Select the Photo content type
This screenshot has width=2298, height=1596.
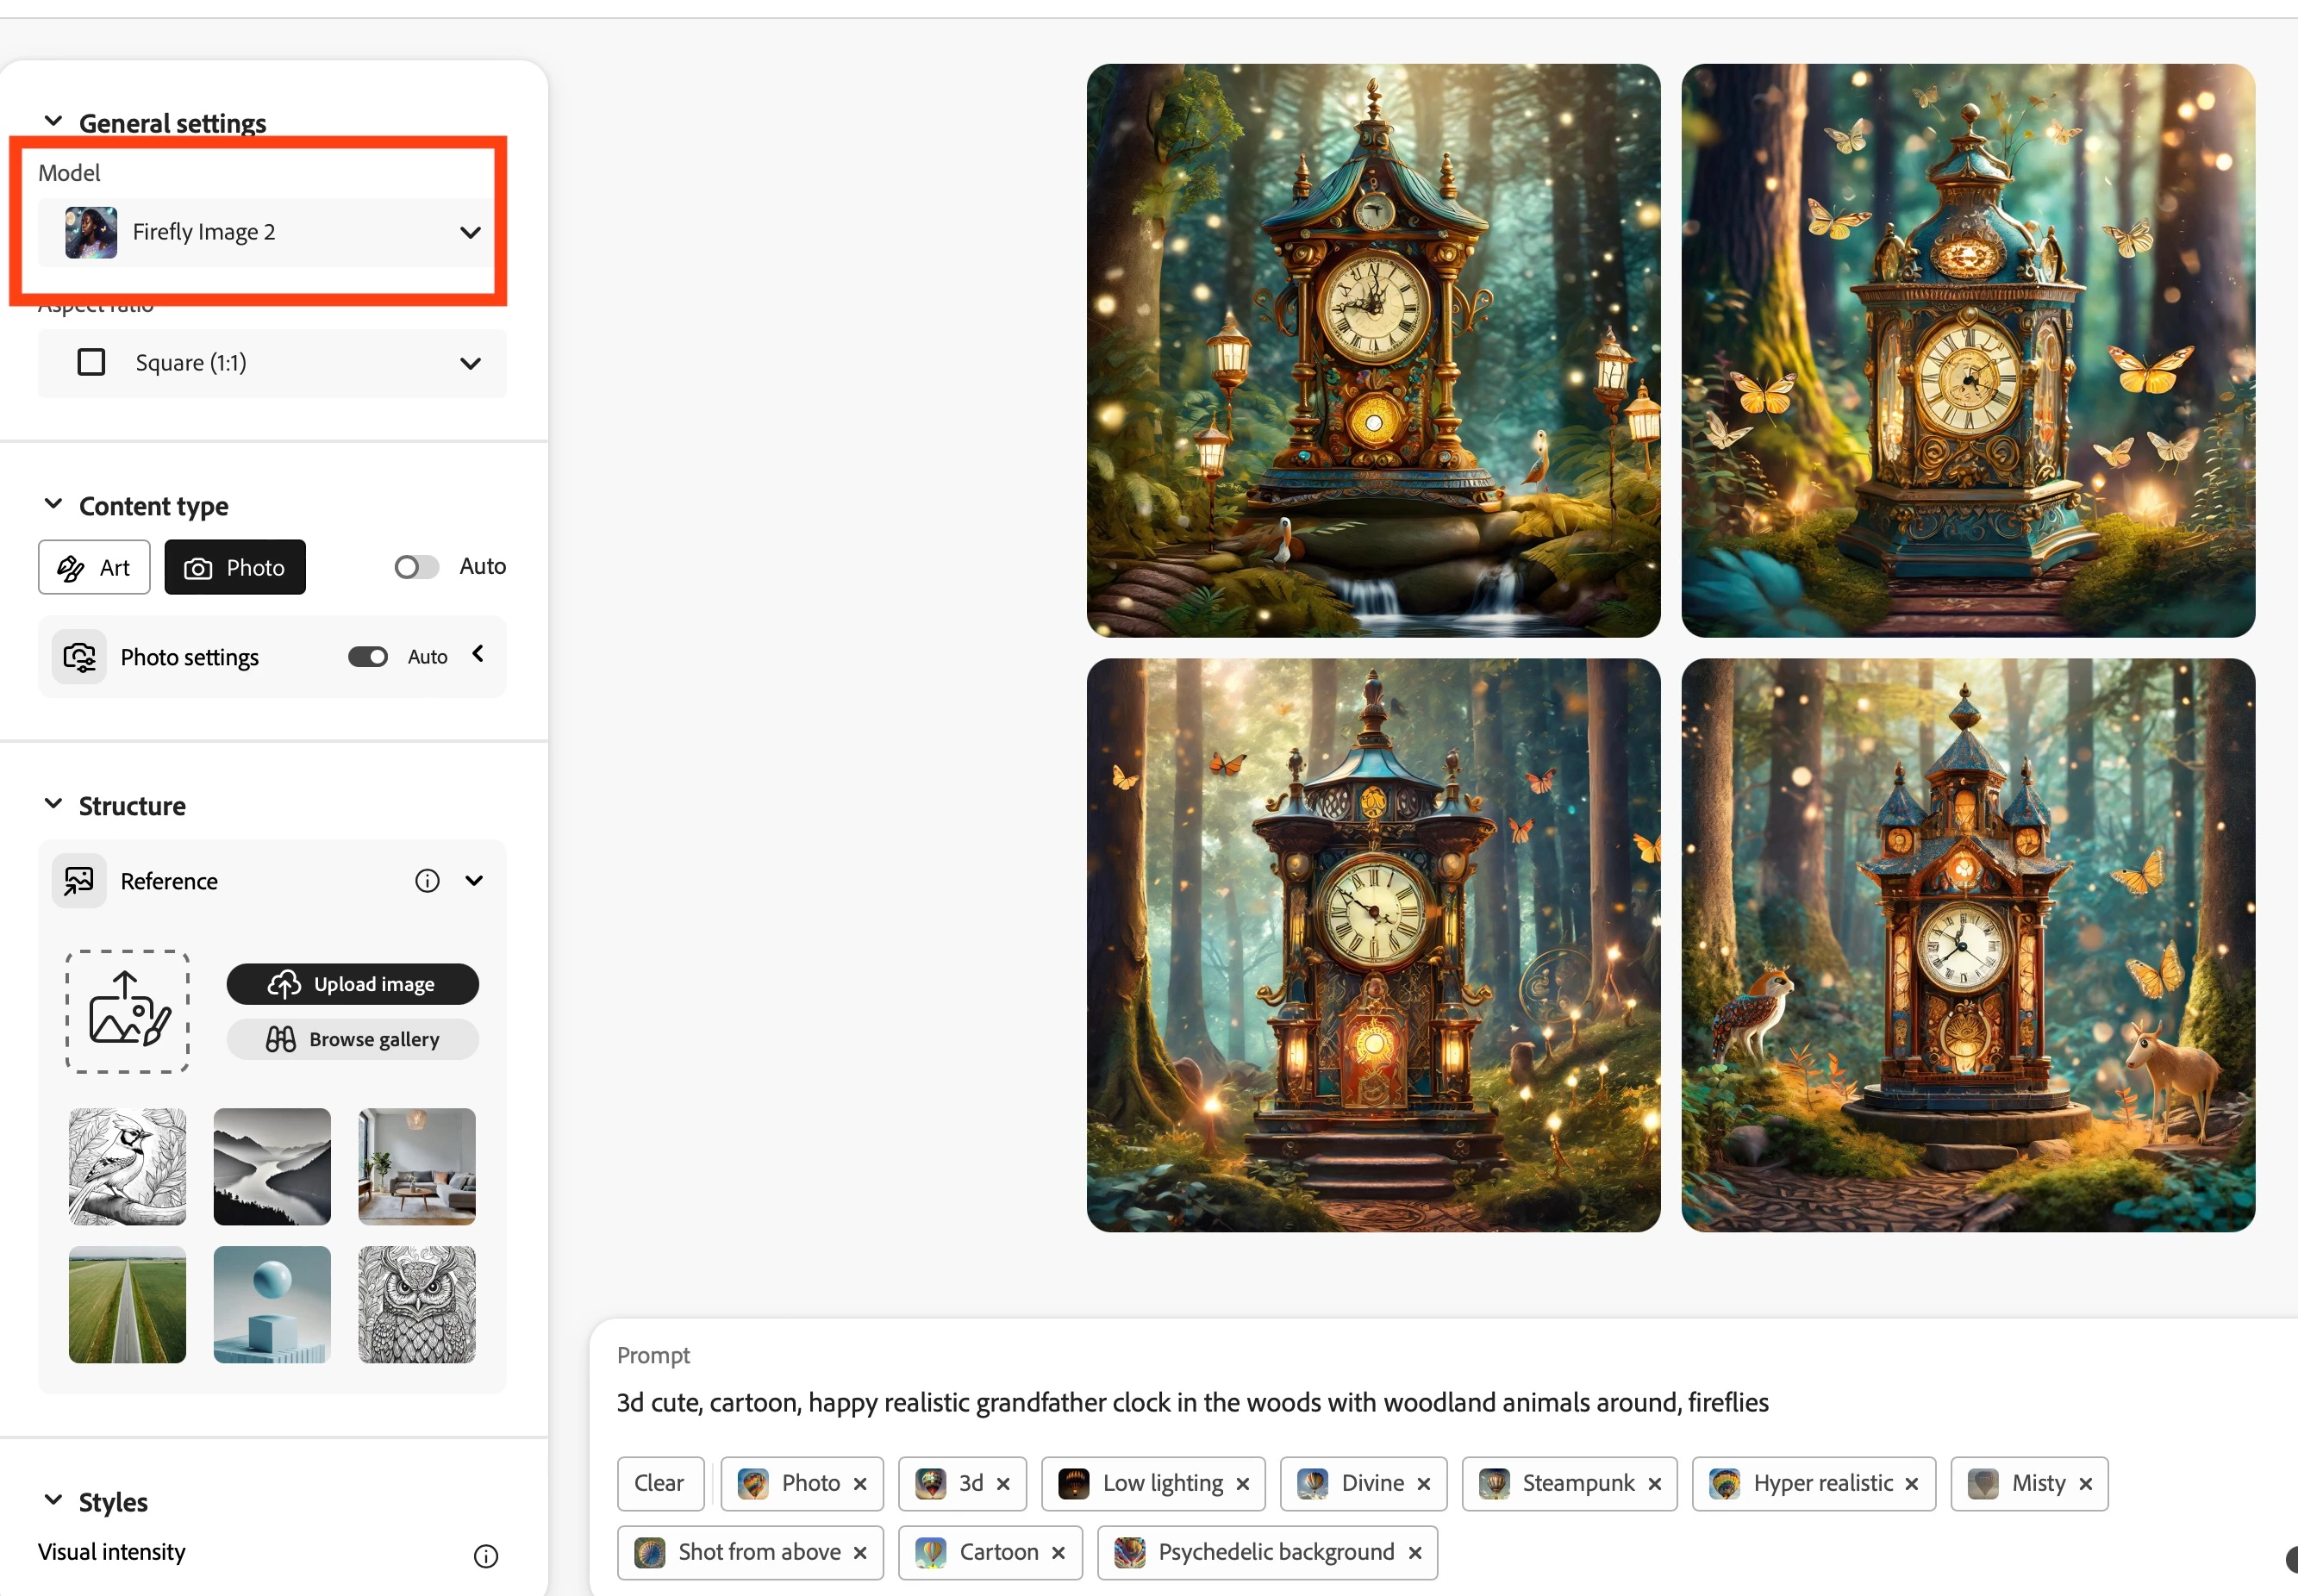tap(235, 567)
